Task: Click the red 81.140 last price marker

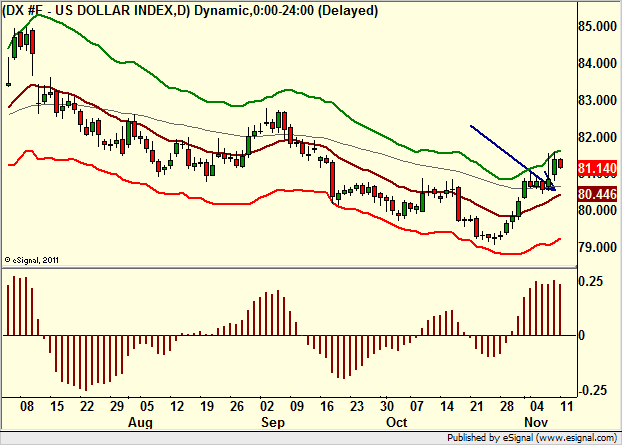Action: click(597, 169)
